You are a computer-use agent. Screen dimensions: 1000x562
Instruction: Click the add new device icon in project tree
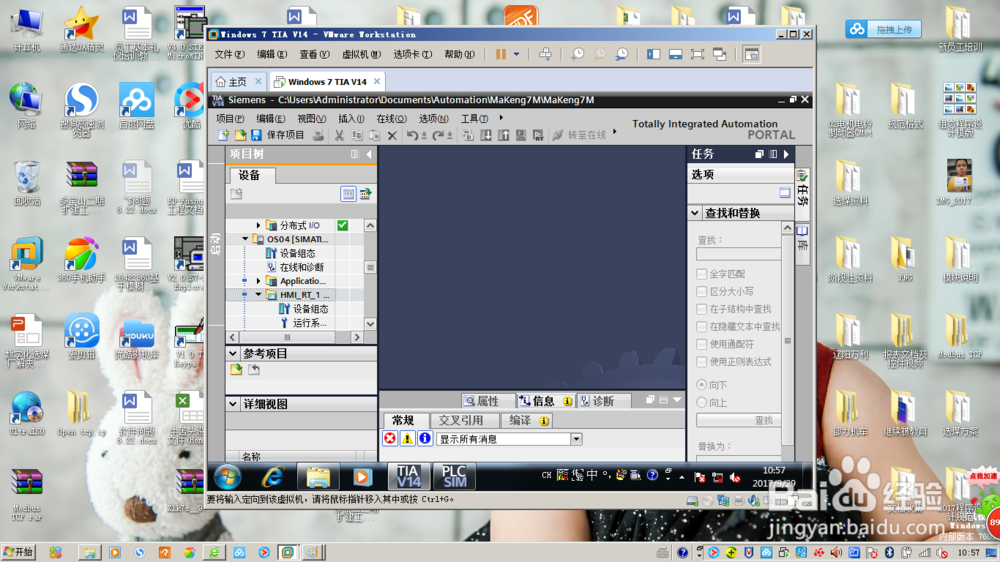(x=237, y=194)
